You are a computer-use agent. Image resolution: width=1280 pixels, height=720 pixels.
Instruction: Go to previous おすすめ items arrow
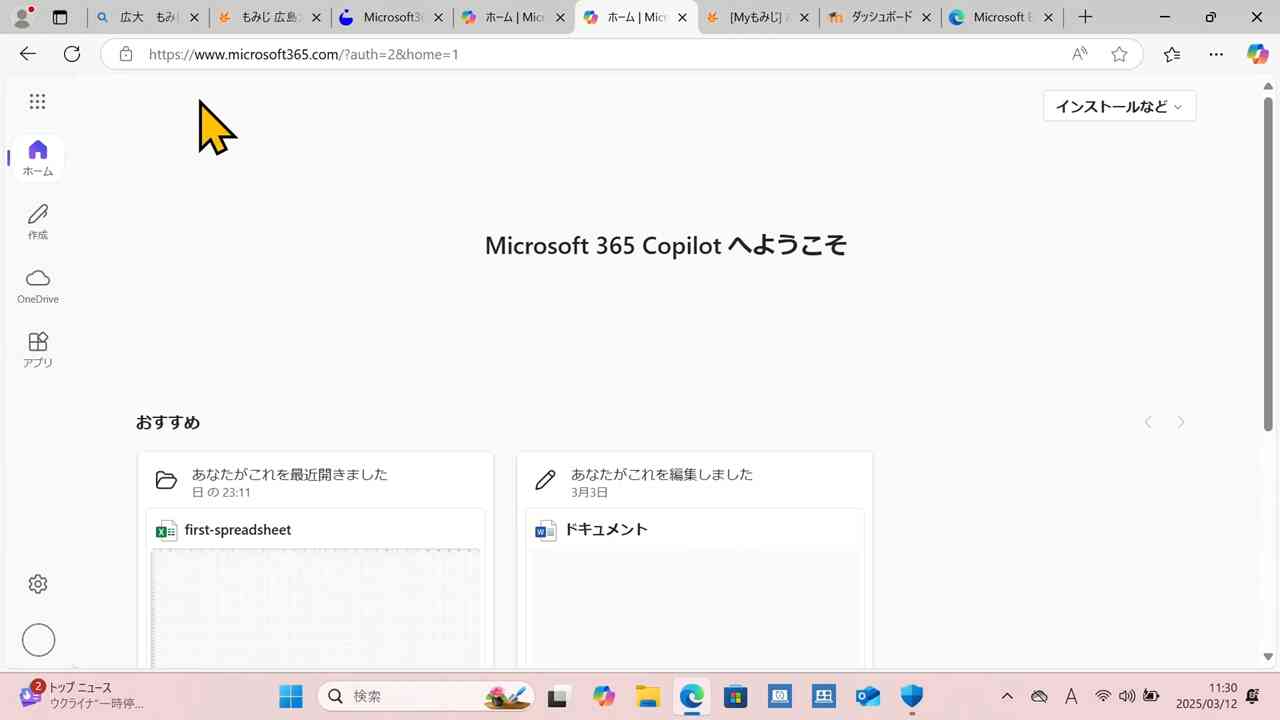click(x=1148, y=422)
